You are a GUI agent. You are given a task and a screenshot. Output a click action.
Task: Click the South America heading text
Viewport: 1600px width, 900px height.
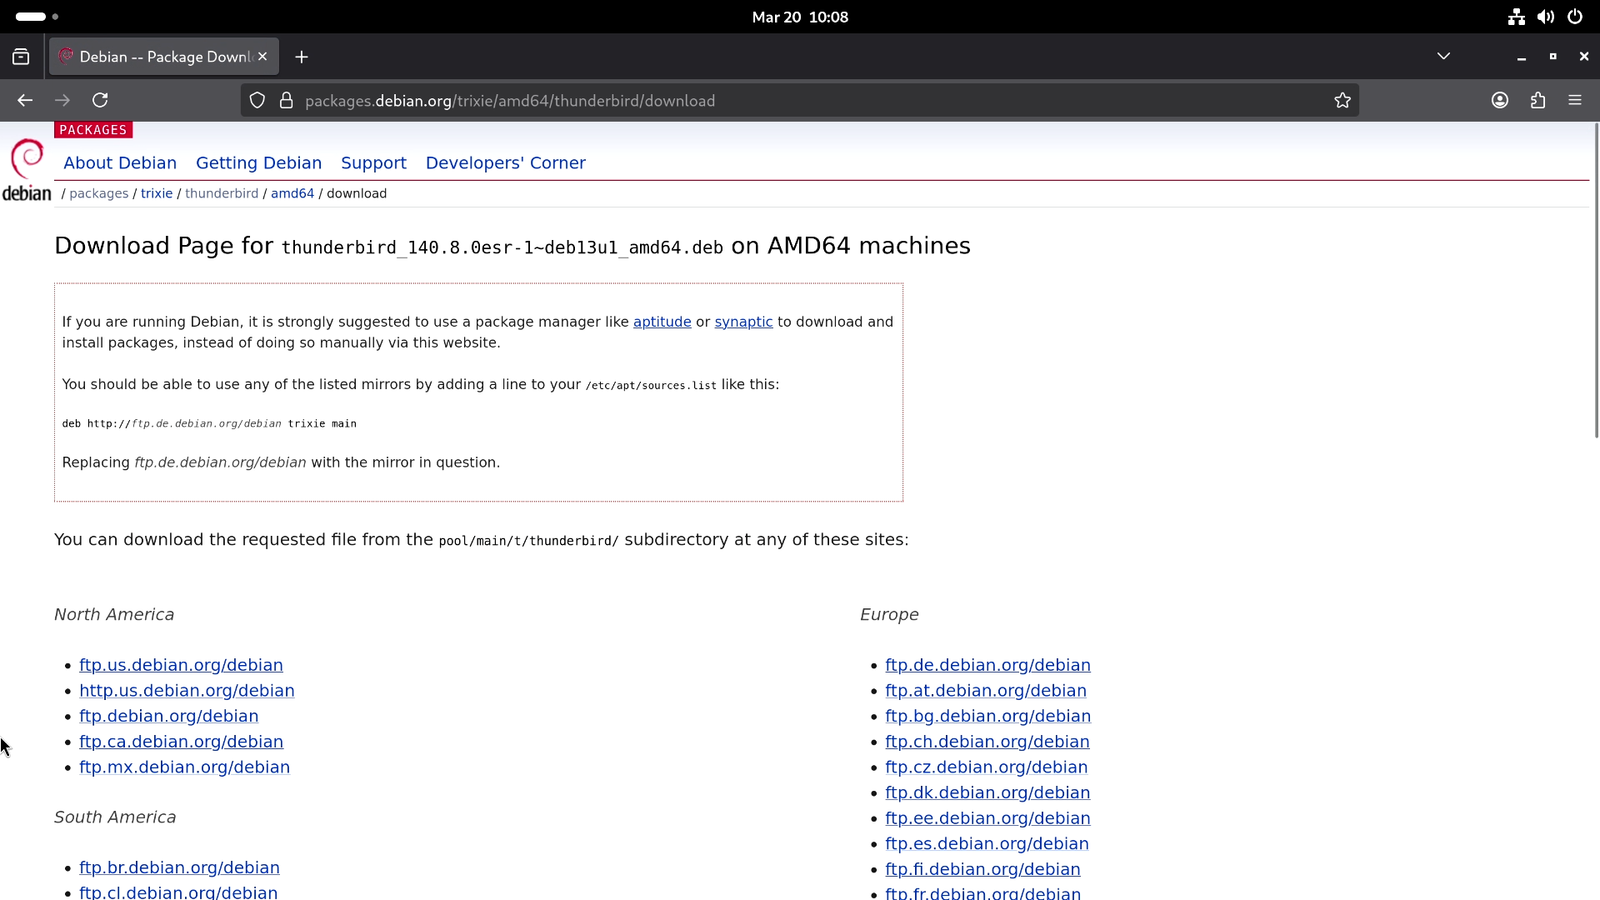tap(115, 817)
